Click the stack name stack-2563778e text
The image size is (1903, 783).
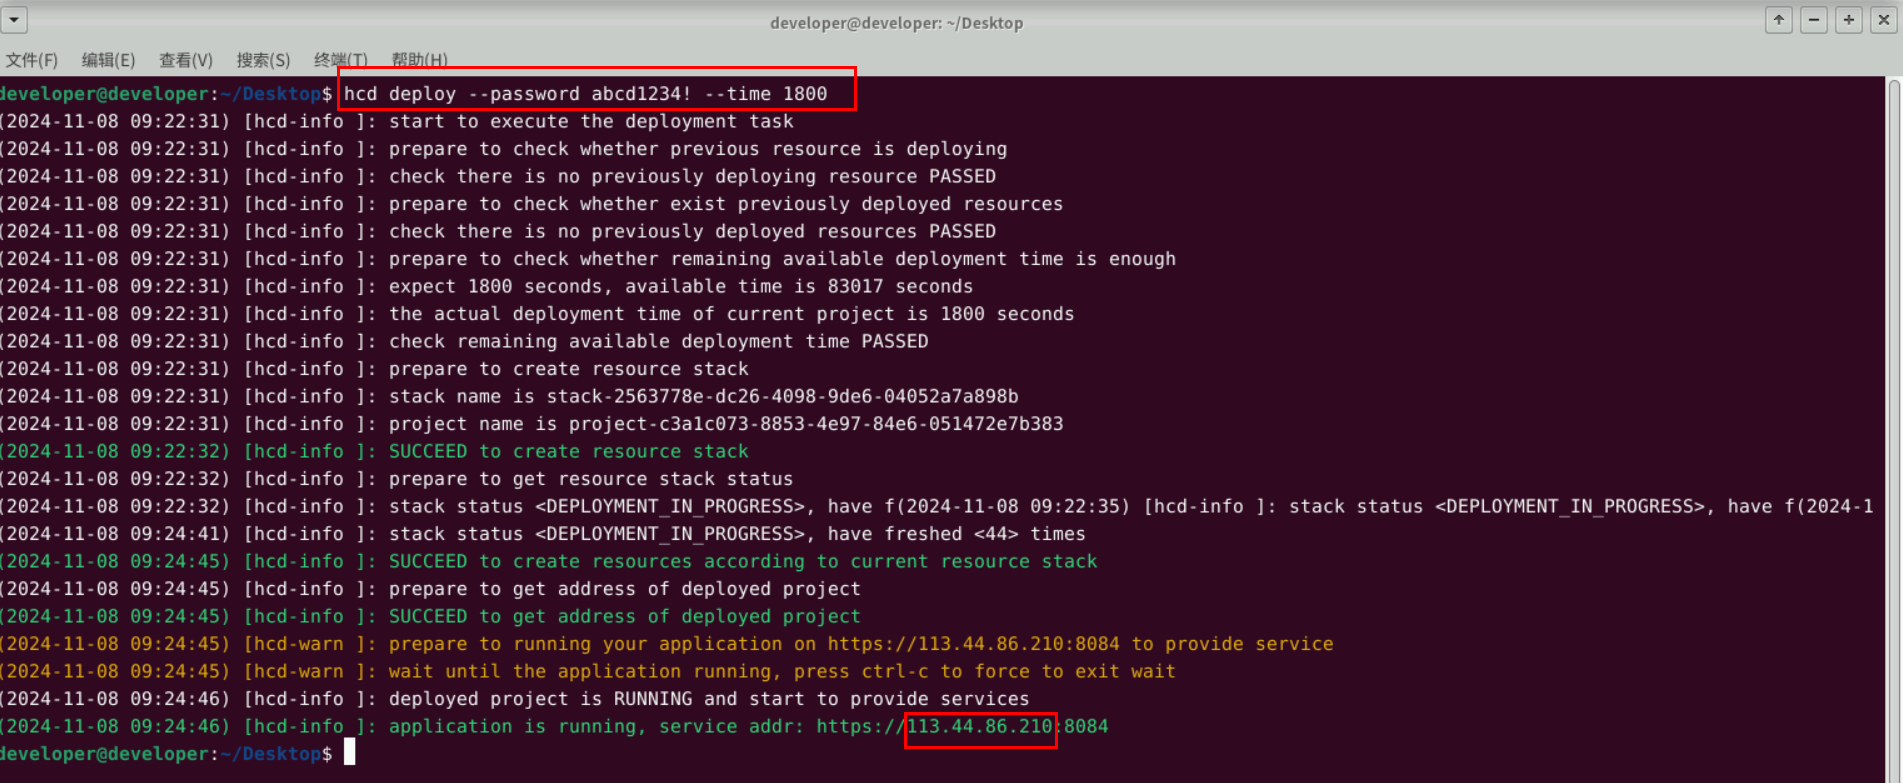coord(782,397)
